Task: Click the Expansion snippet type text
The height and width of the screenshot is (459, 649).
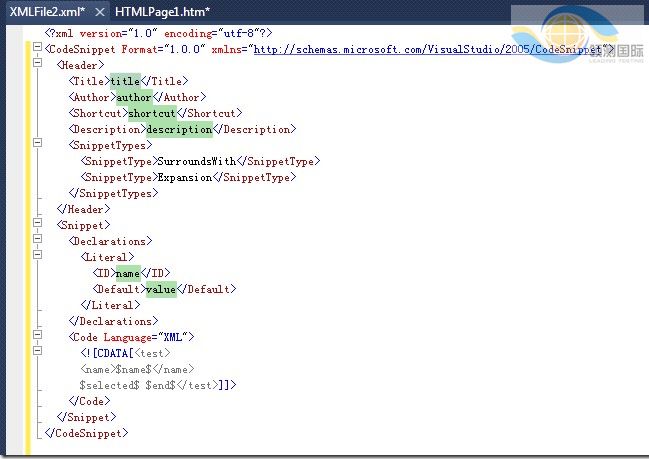Action: coord(185,177)
